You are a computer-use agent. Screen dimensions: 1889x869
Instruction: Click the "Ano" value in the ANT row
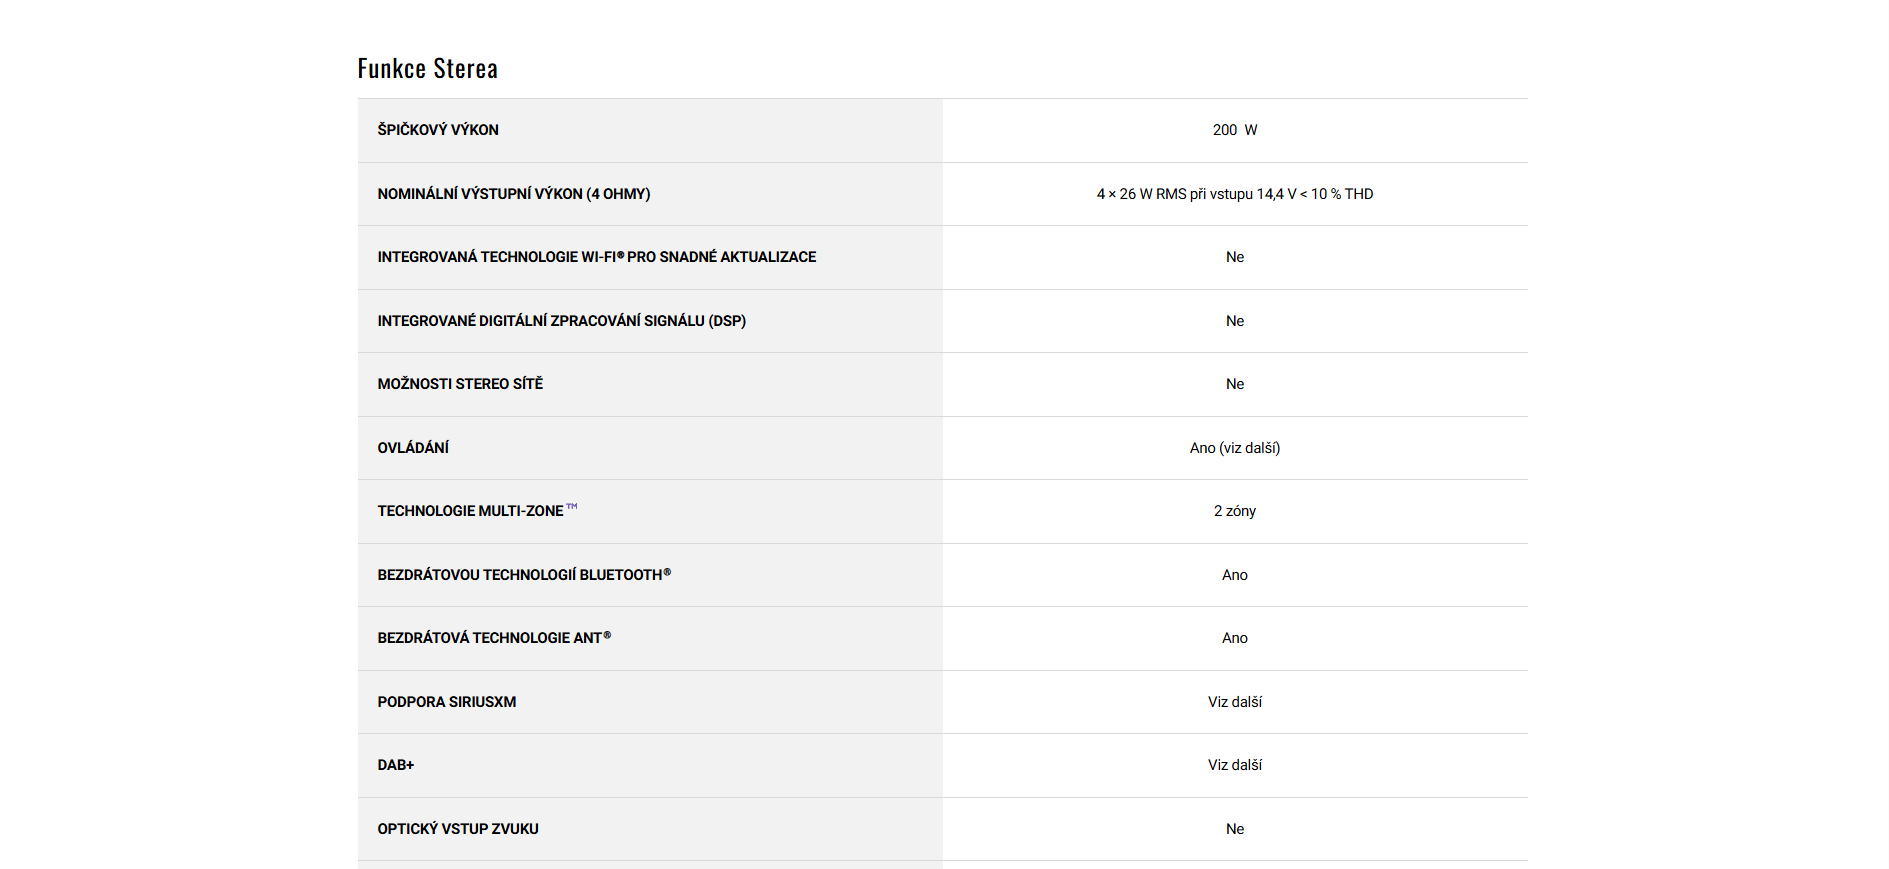tap(1234, 638)
